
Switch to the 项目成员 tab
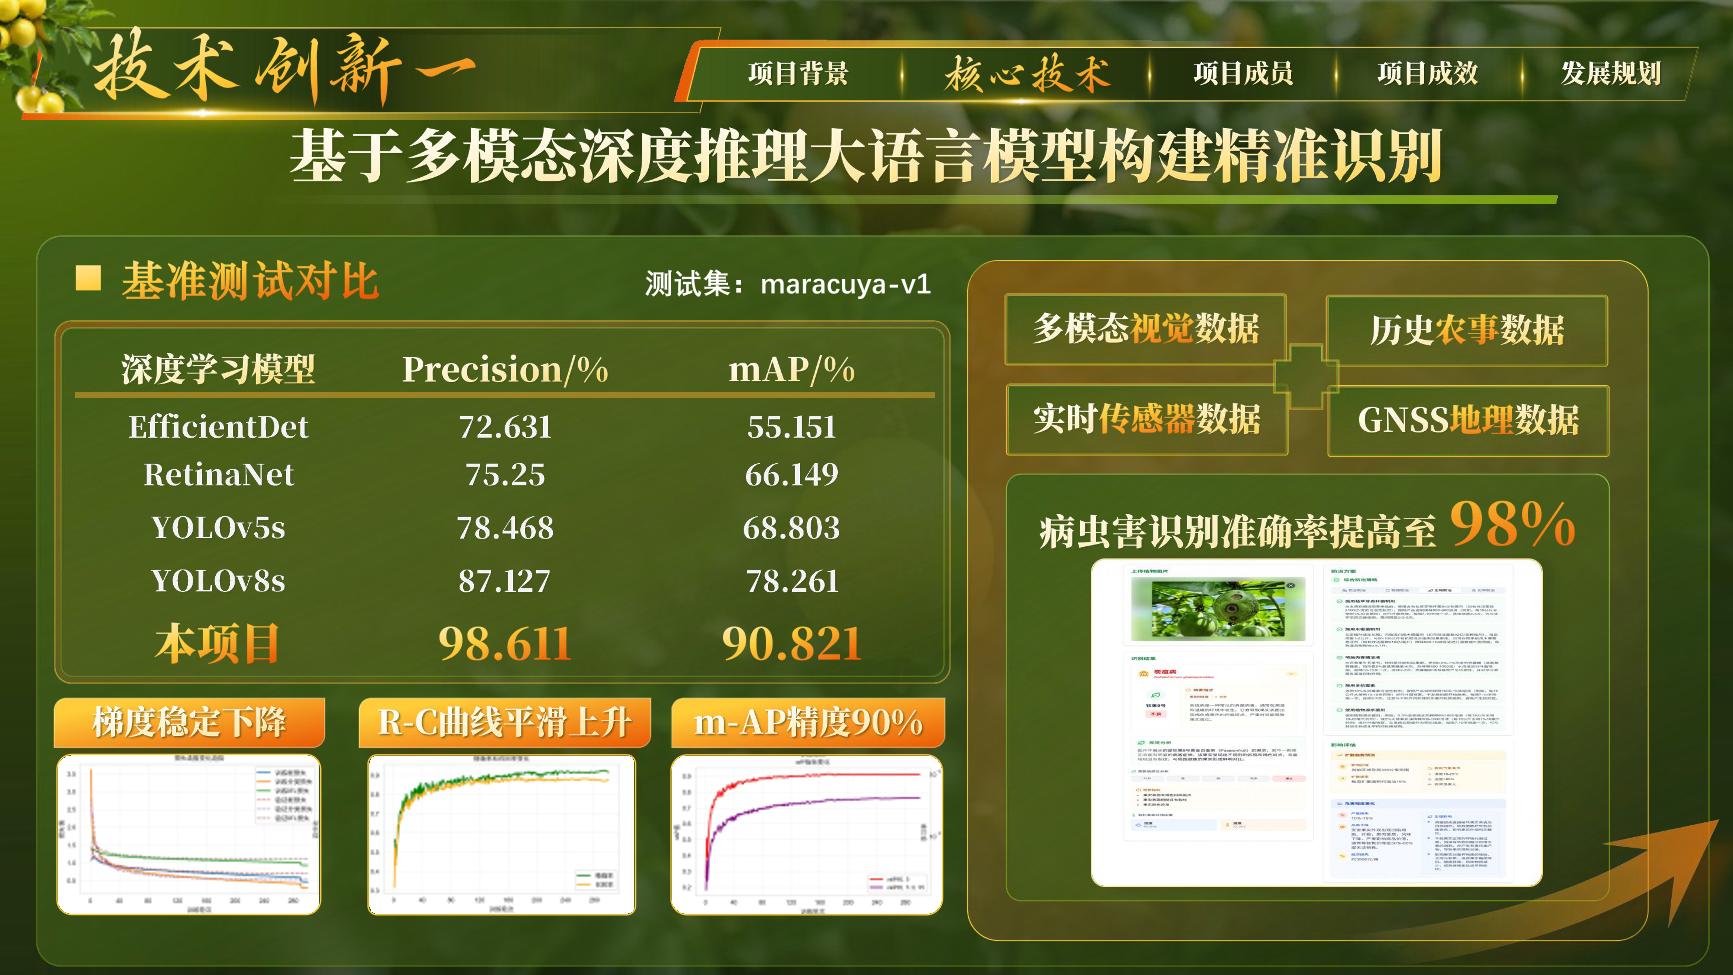[1243, 74]
